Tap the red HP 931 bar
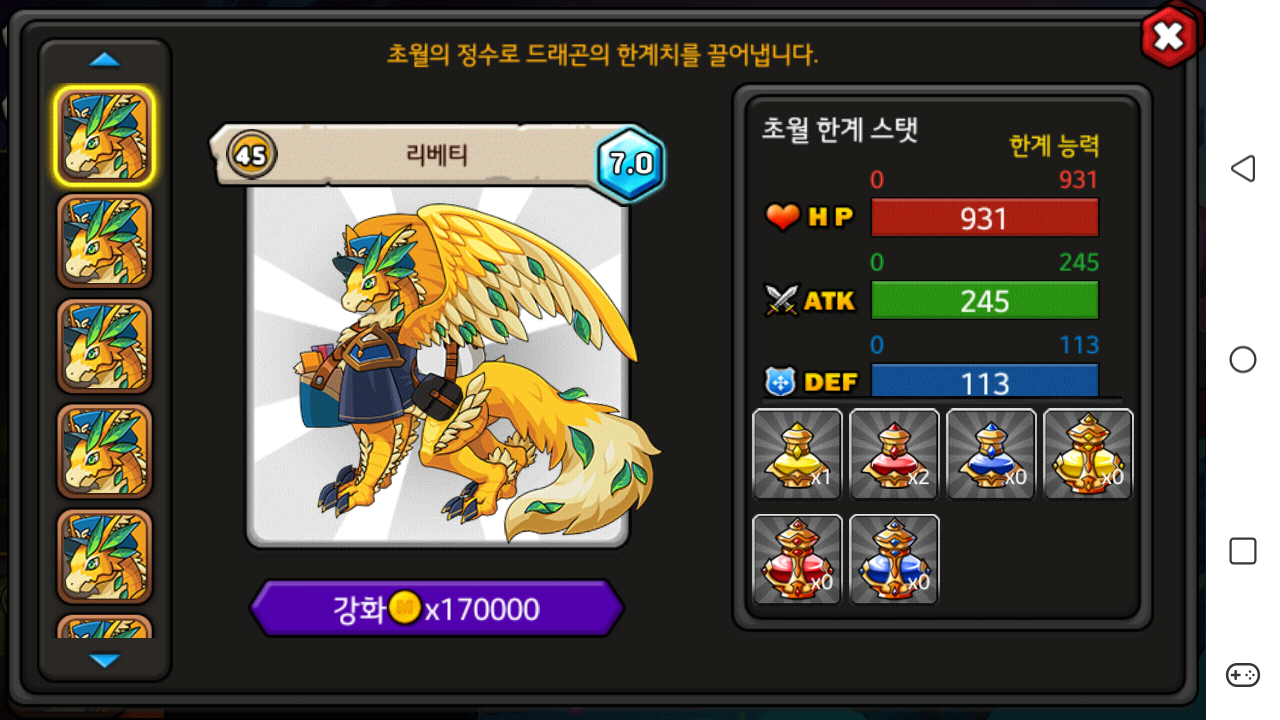 pos(985,218)
